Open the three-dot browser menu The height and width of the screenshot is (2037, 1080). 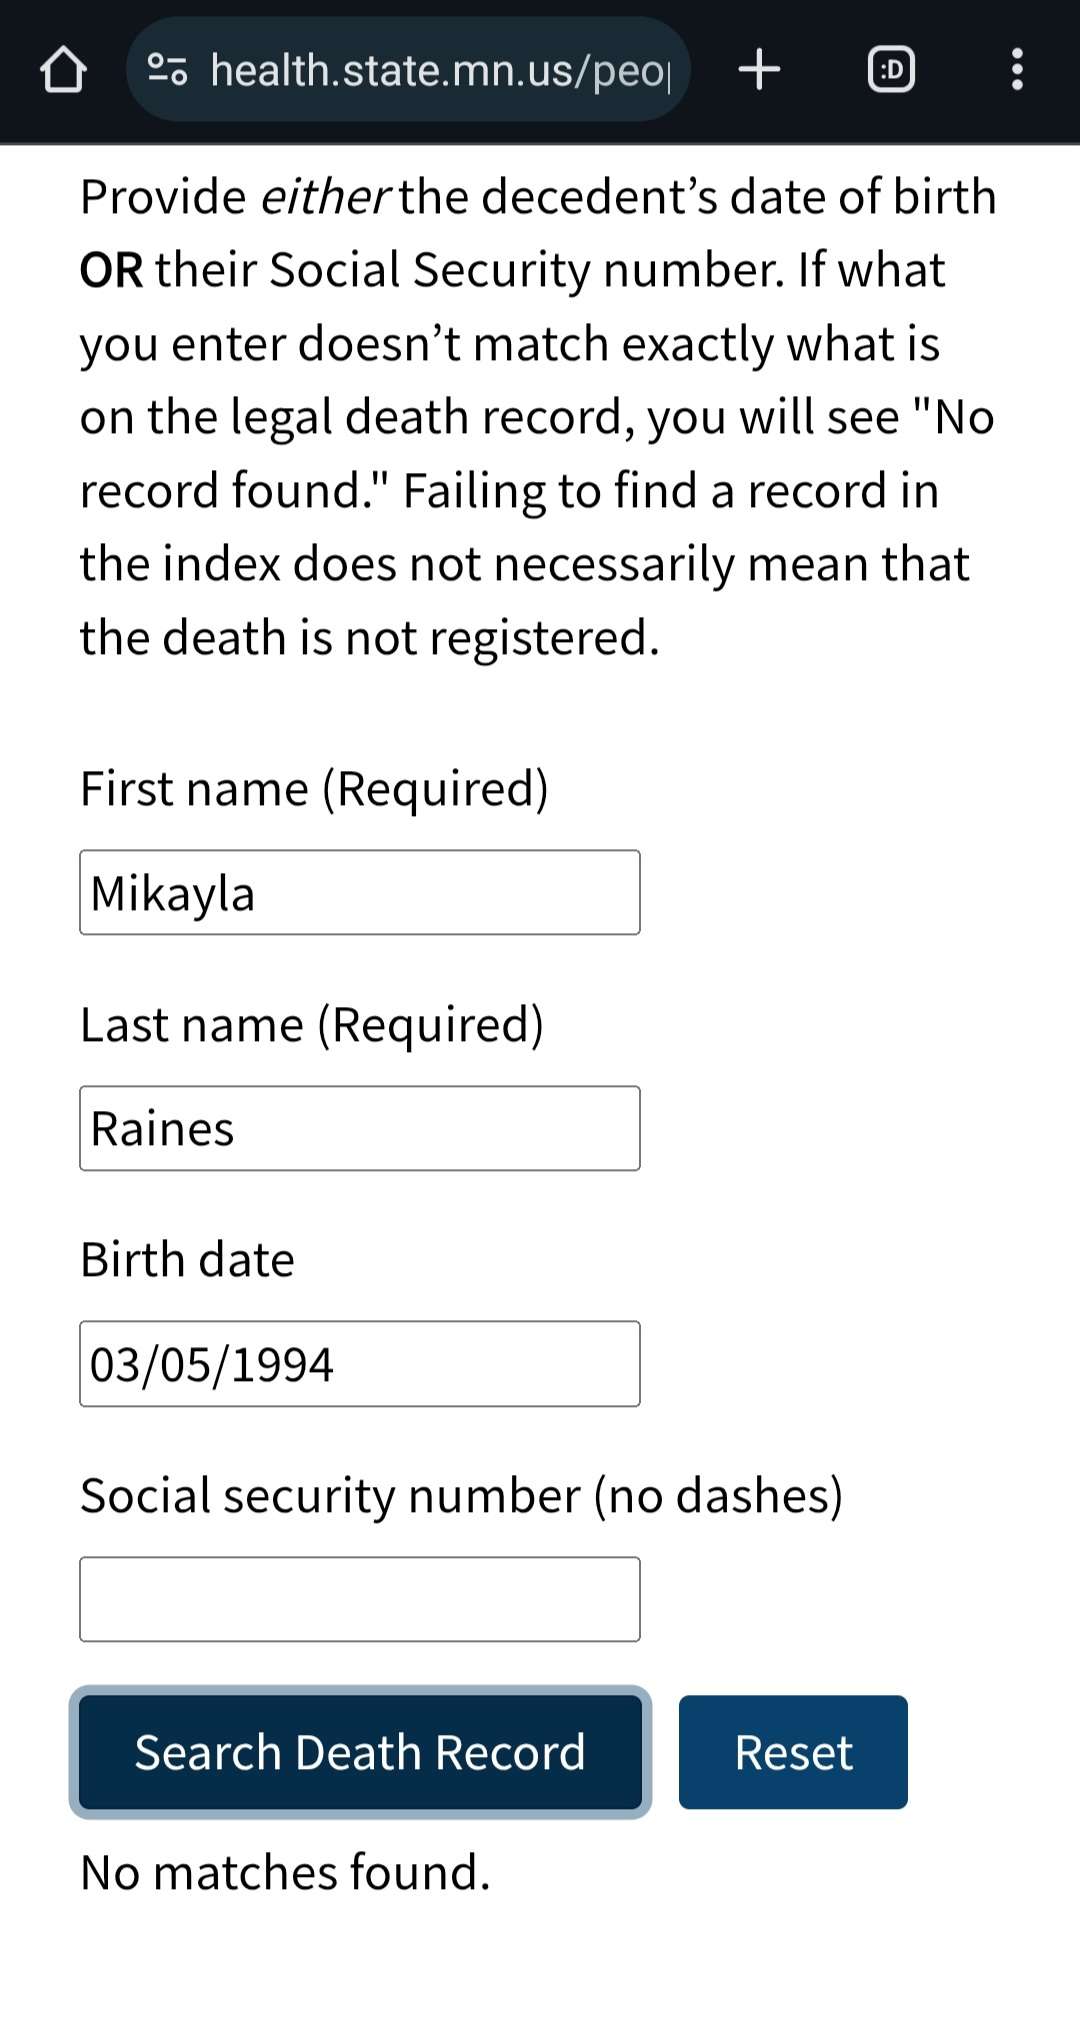(x=1017, y=70)
